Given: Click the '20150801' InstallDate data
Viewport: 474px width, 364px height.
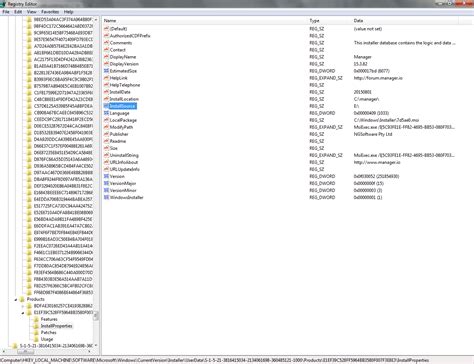Looking at the screenshot, I should pyautogui.click(x=362, y=92).
